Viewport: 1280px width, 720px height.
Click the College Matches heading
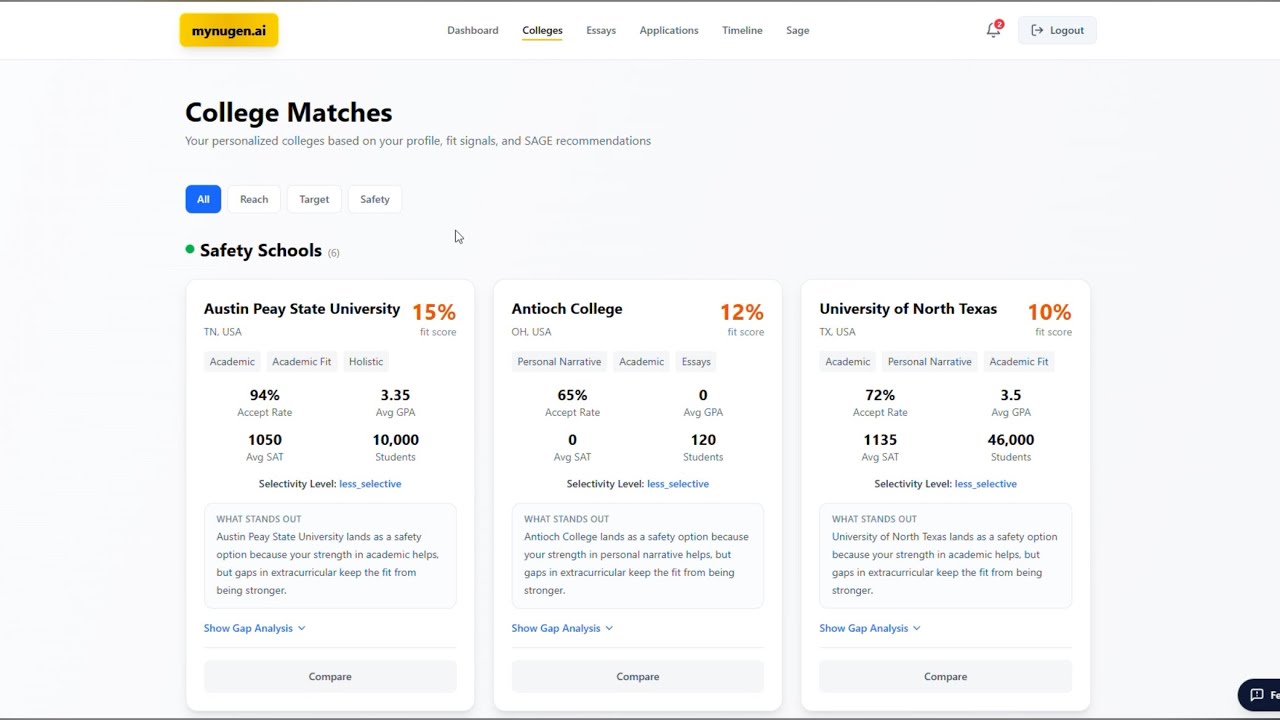[289, 112]
